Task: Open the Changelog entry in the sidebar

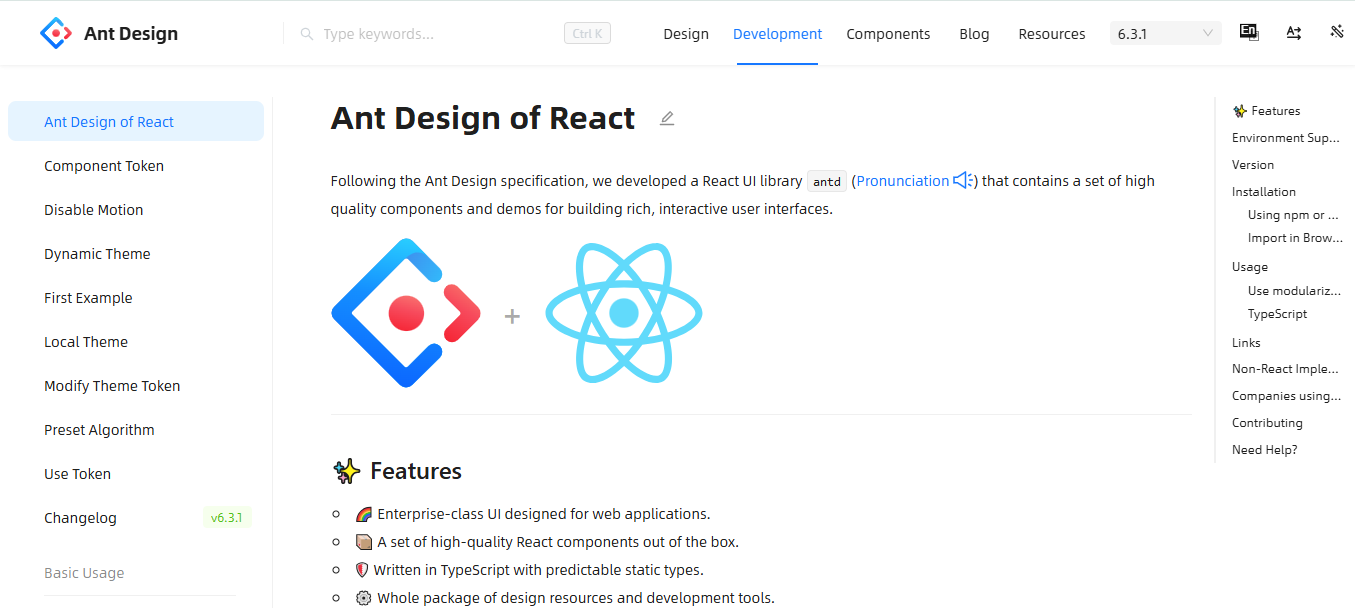Action: coord(78,517)
